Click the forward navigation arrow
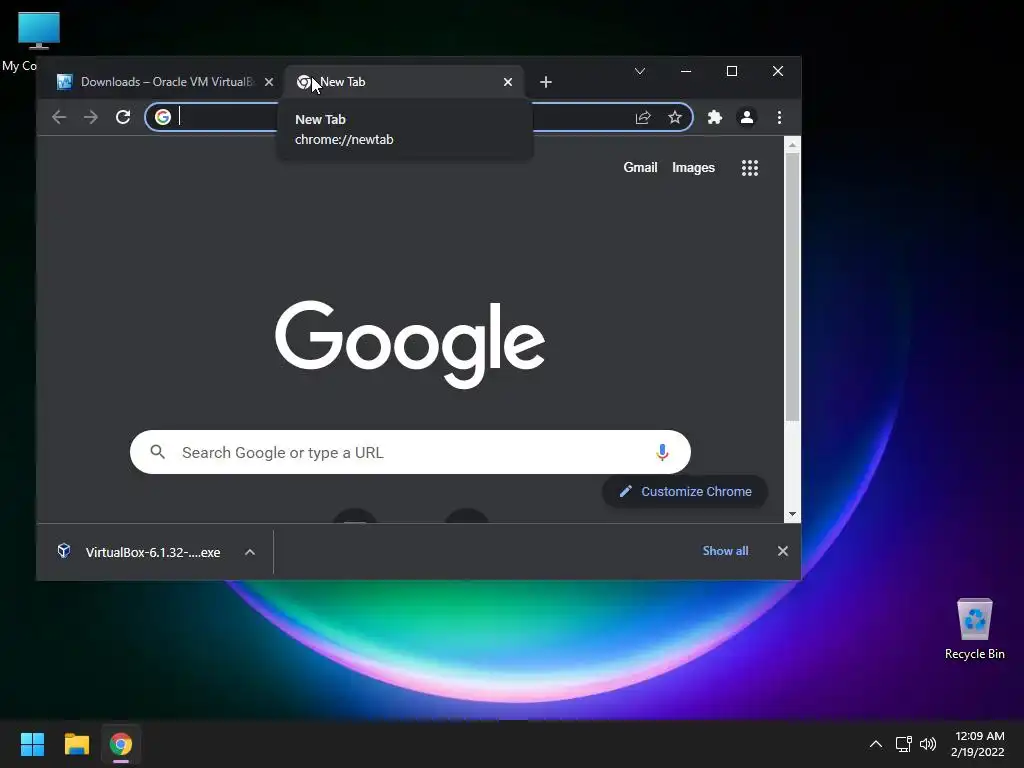 click(91, 117)
